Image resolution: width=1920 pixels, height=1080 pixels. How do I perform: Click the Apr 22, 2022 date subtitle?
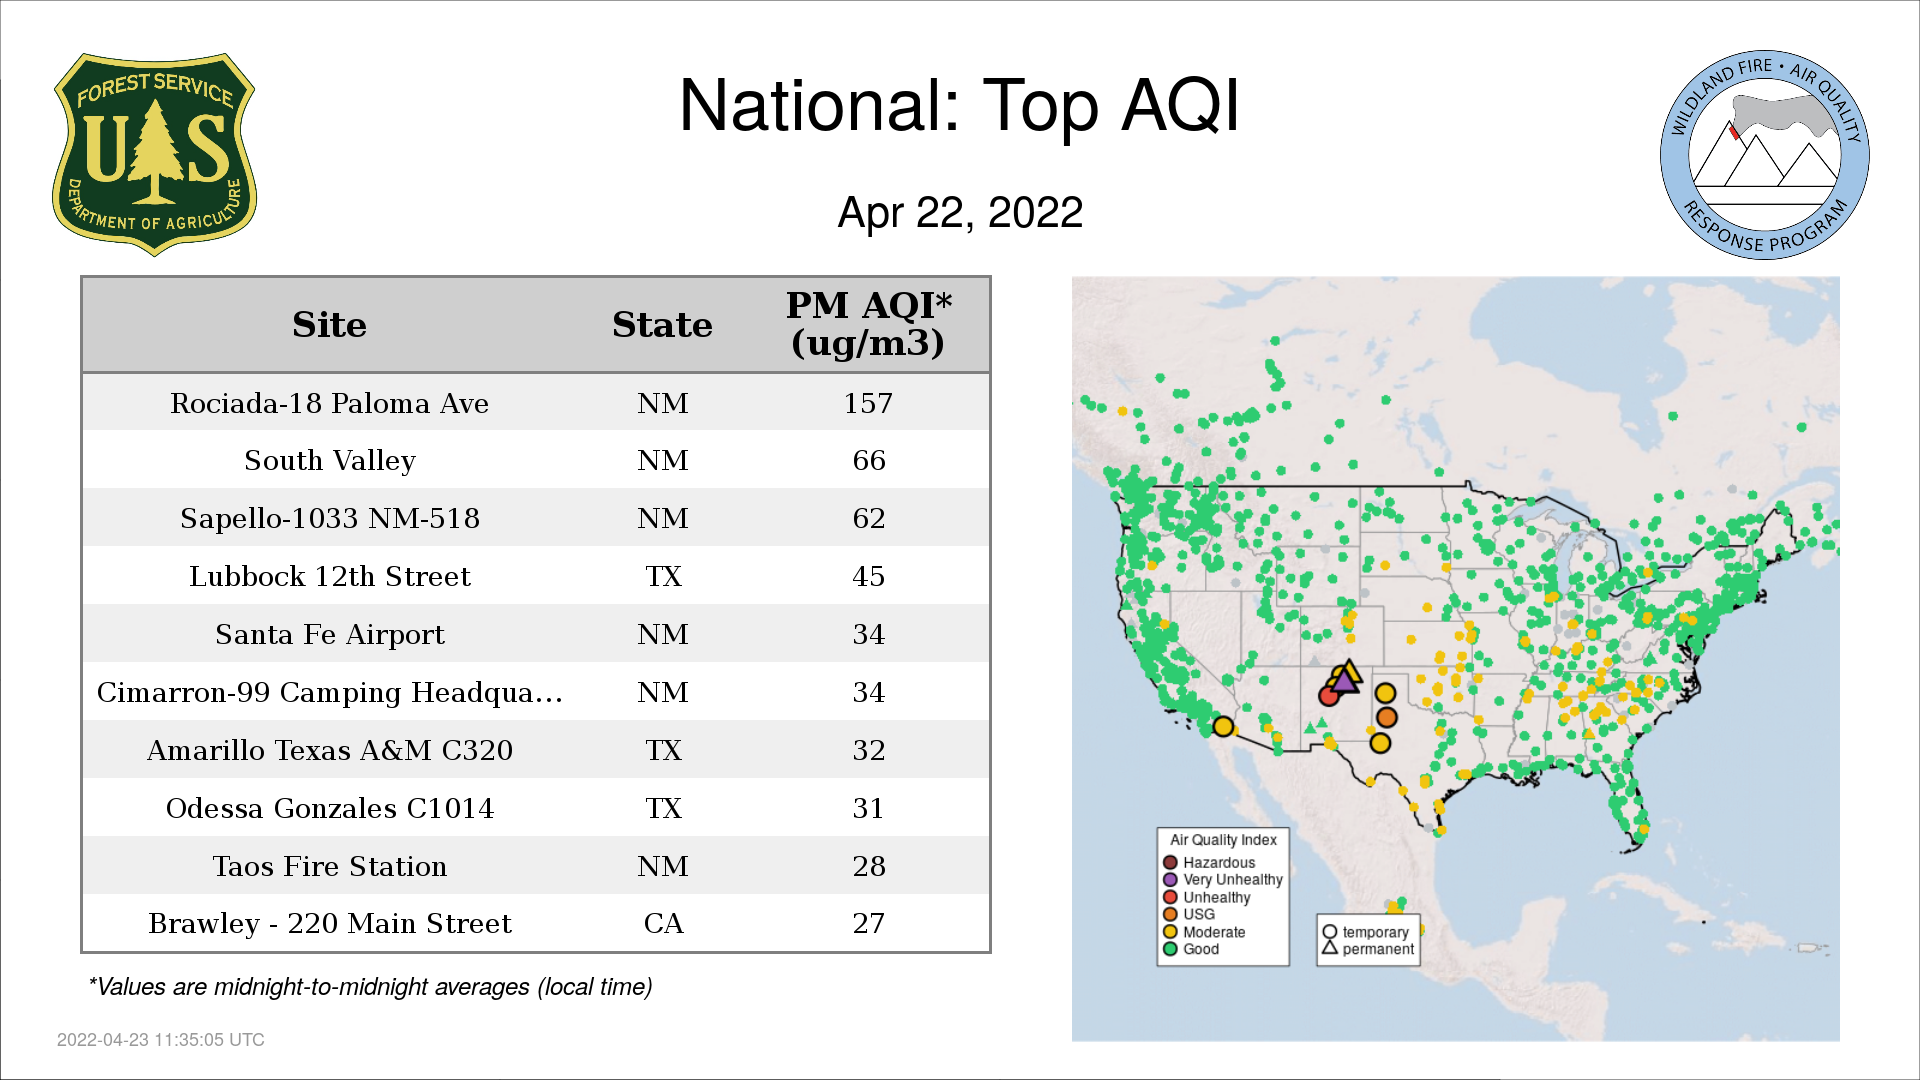pos(960,212)
